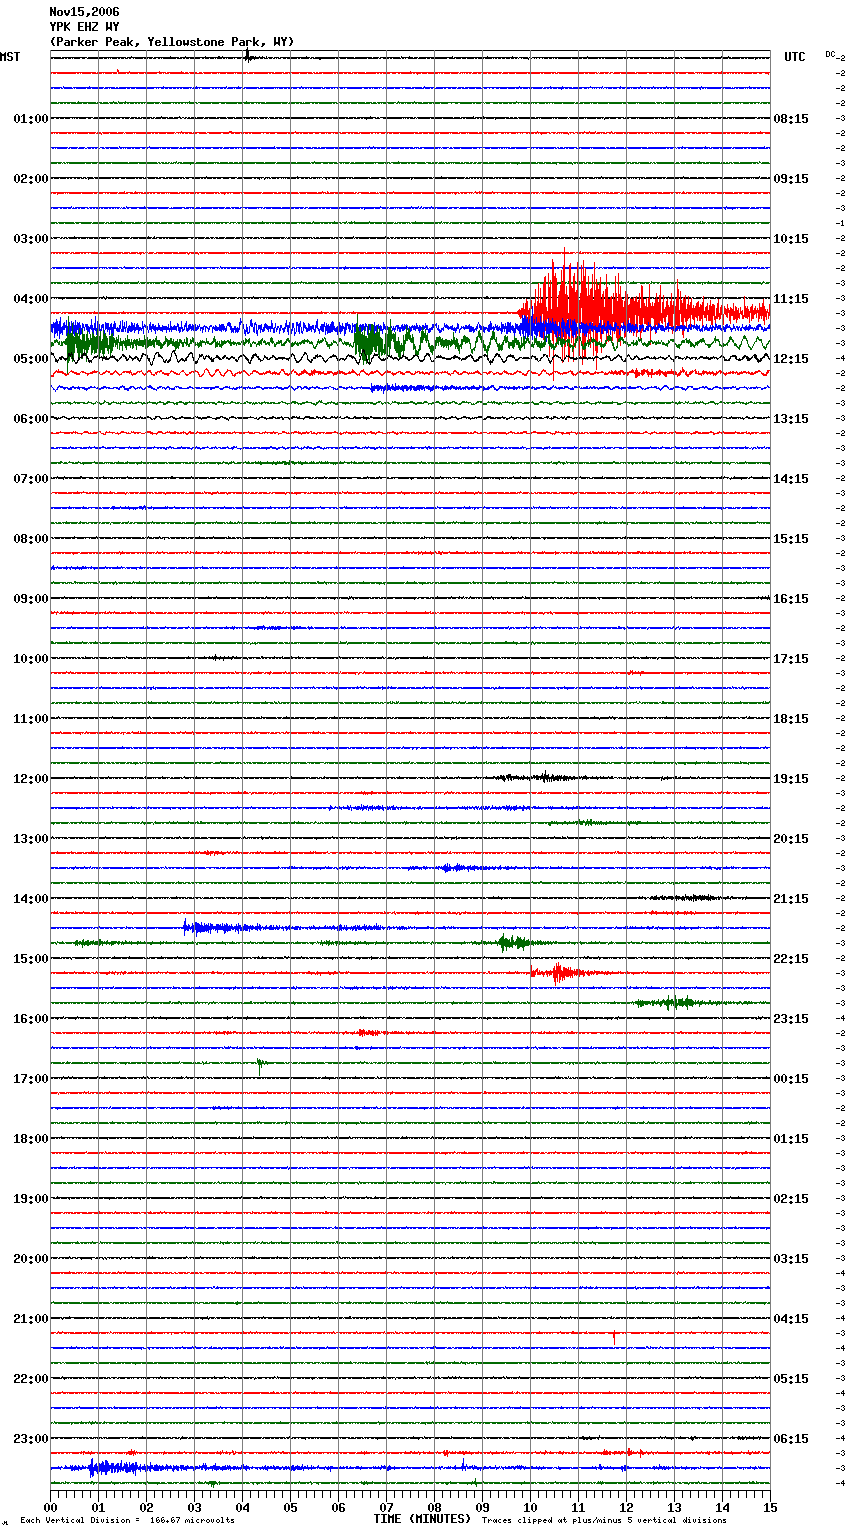Image resolution: width=850 pixels, height=1534 pixels.
Task: Select the MST time label "09:00"
Action: 31,599
